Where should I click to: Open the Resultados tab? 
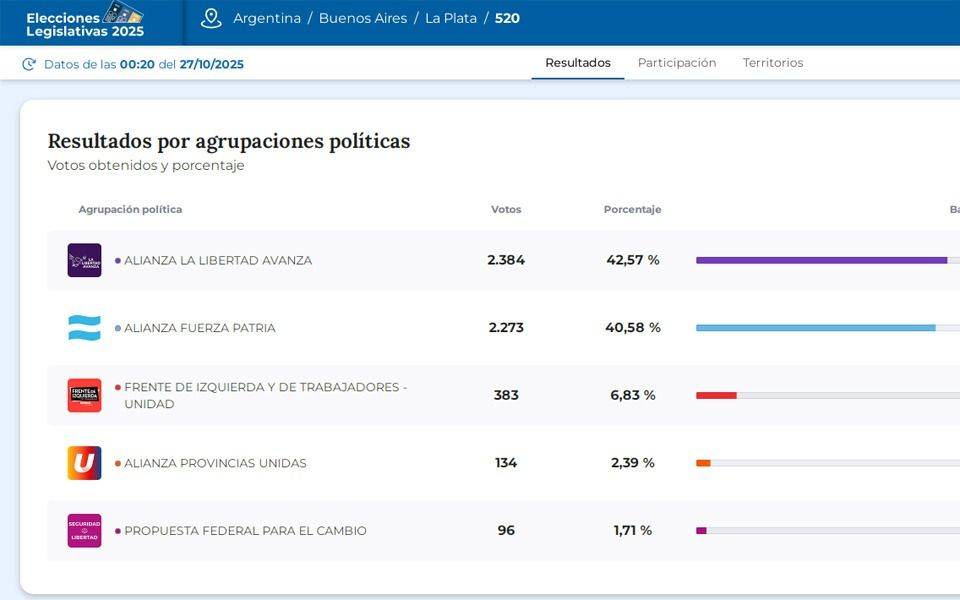(x=577, y=63)
